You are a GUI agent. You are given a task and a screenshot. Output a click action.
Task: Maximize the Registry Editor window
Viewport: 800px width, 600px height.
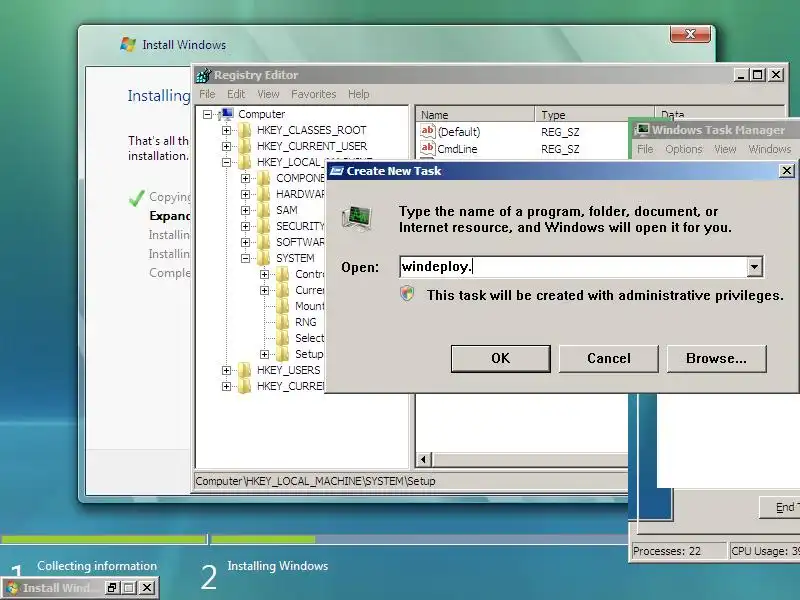[758, 75]
